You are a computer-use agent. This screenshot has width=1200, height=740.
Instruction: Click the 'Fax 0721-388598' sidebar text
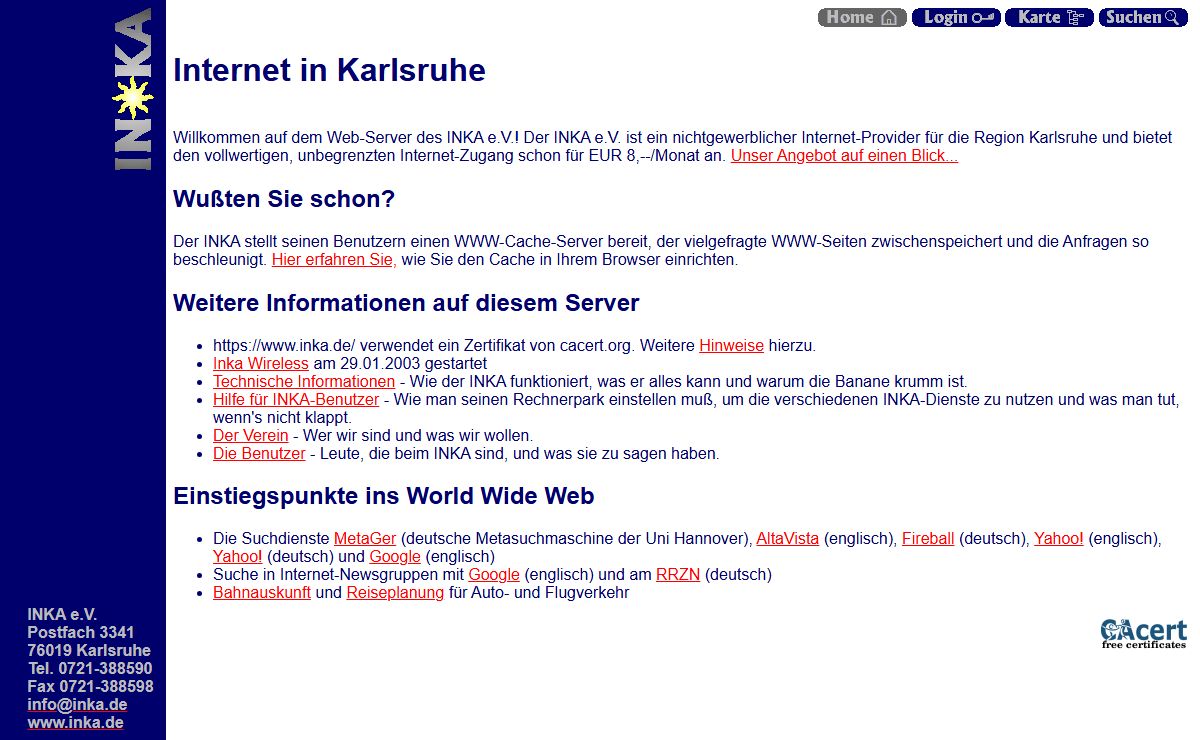(x=90, y=687)
